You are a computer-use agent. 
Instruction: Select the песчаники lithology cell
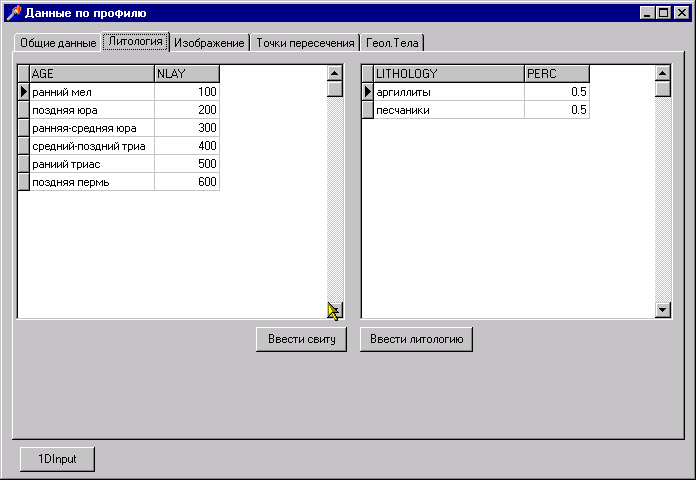point(448,110)
